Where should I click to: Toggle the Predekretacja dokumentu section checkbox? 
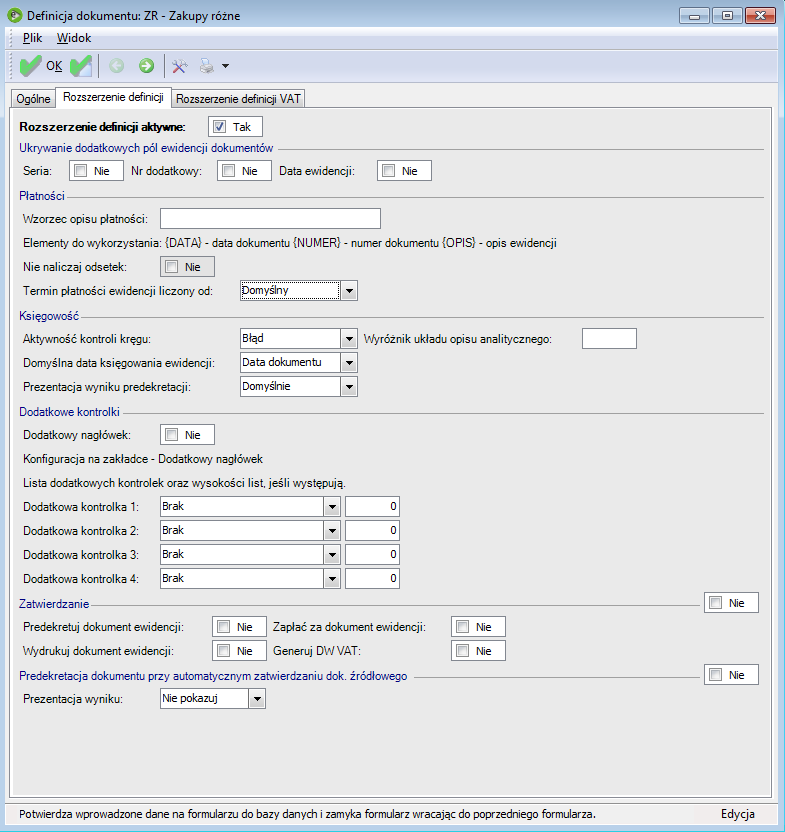tap(715, 675)
